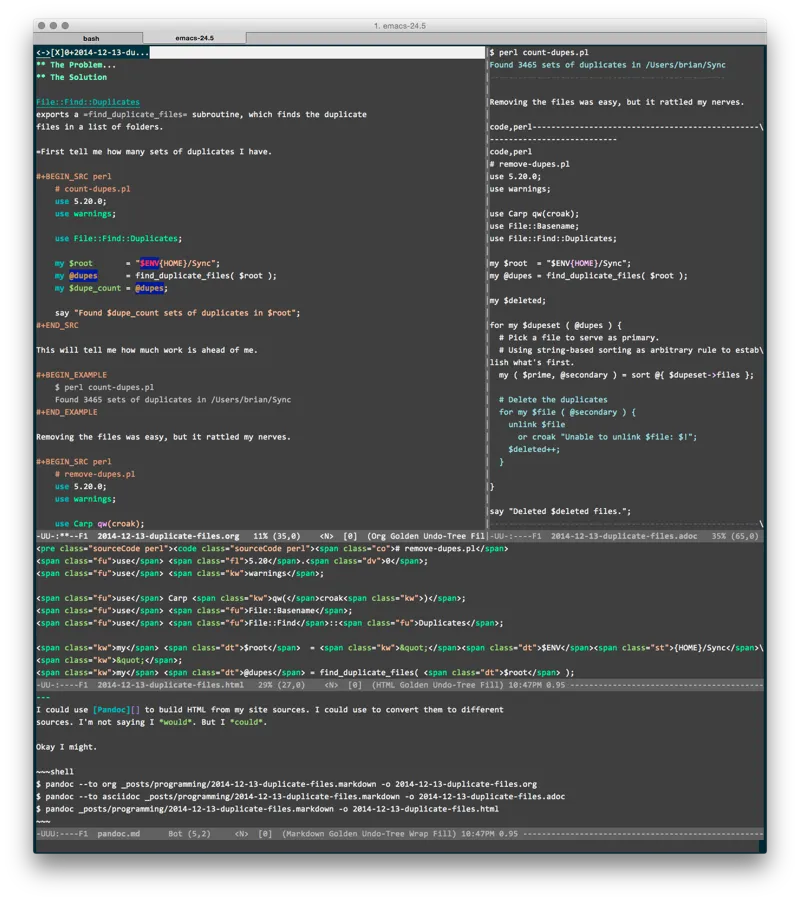Expand the "** The Problem..." org heading
800x901 pixels.
pyautogui.click(x=75, y=64)
